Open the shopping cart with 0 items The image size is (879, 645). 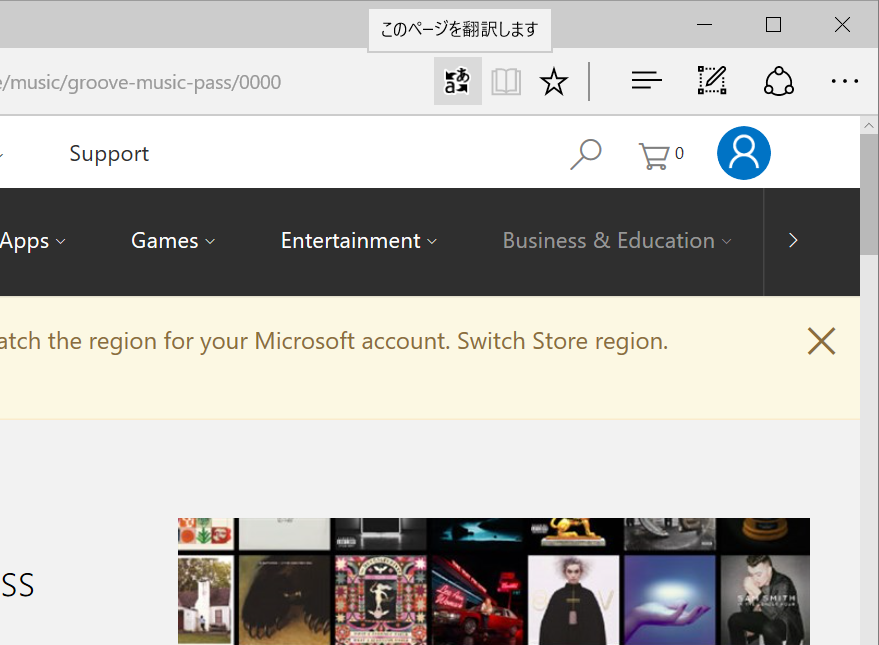661,156
